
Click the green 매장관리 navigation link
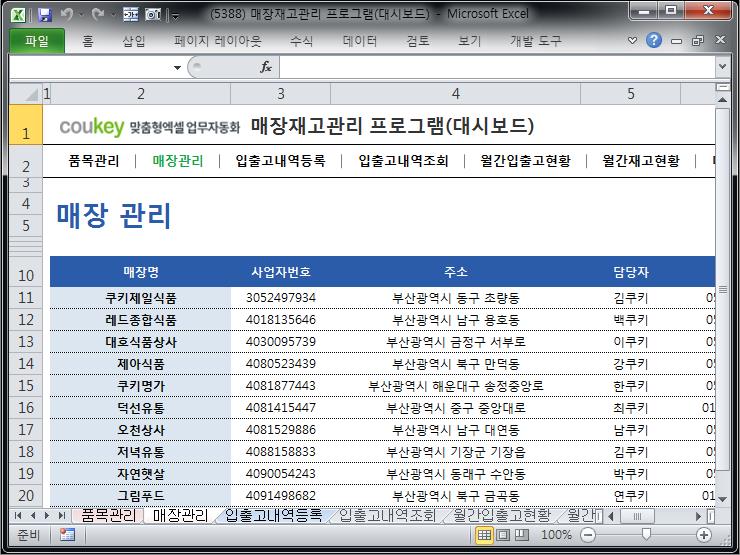point(178,161)
